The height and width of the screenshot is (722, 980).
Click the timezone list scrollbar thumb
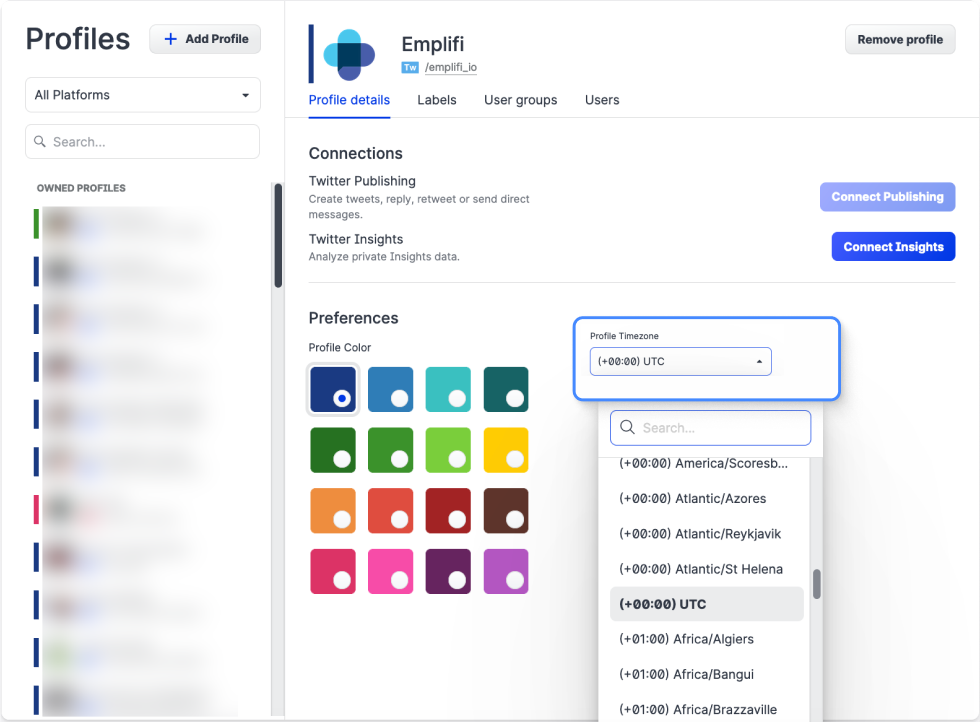tap(817, 584)
